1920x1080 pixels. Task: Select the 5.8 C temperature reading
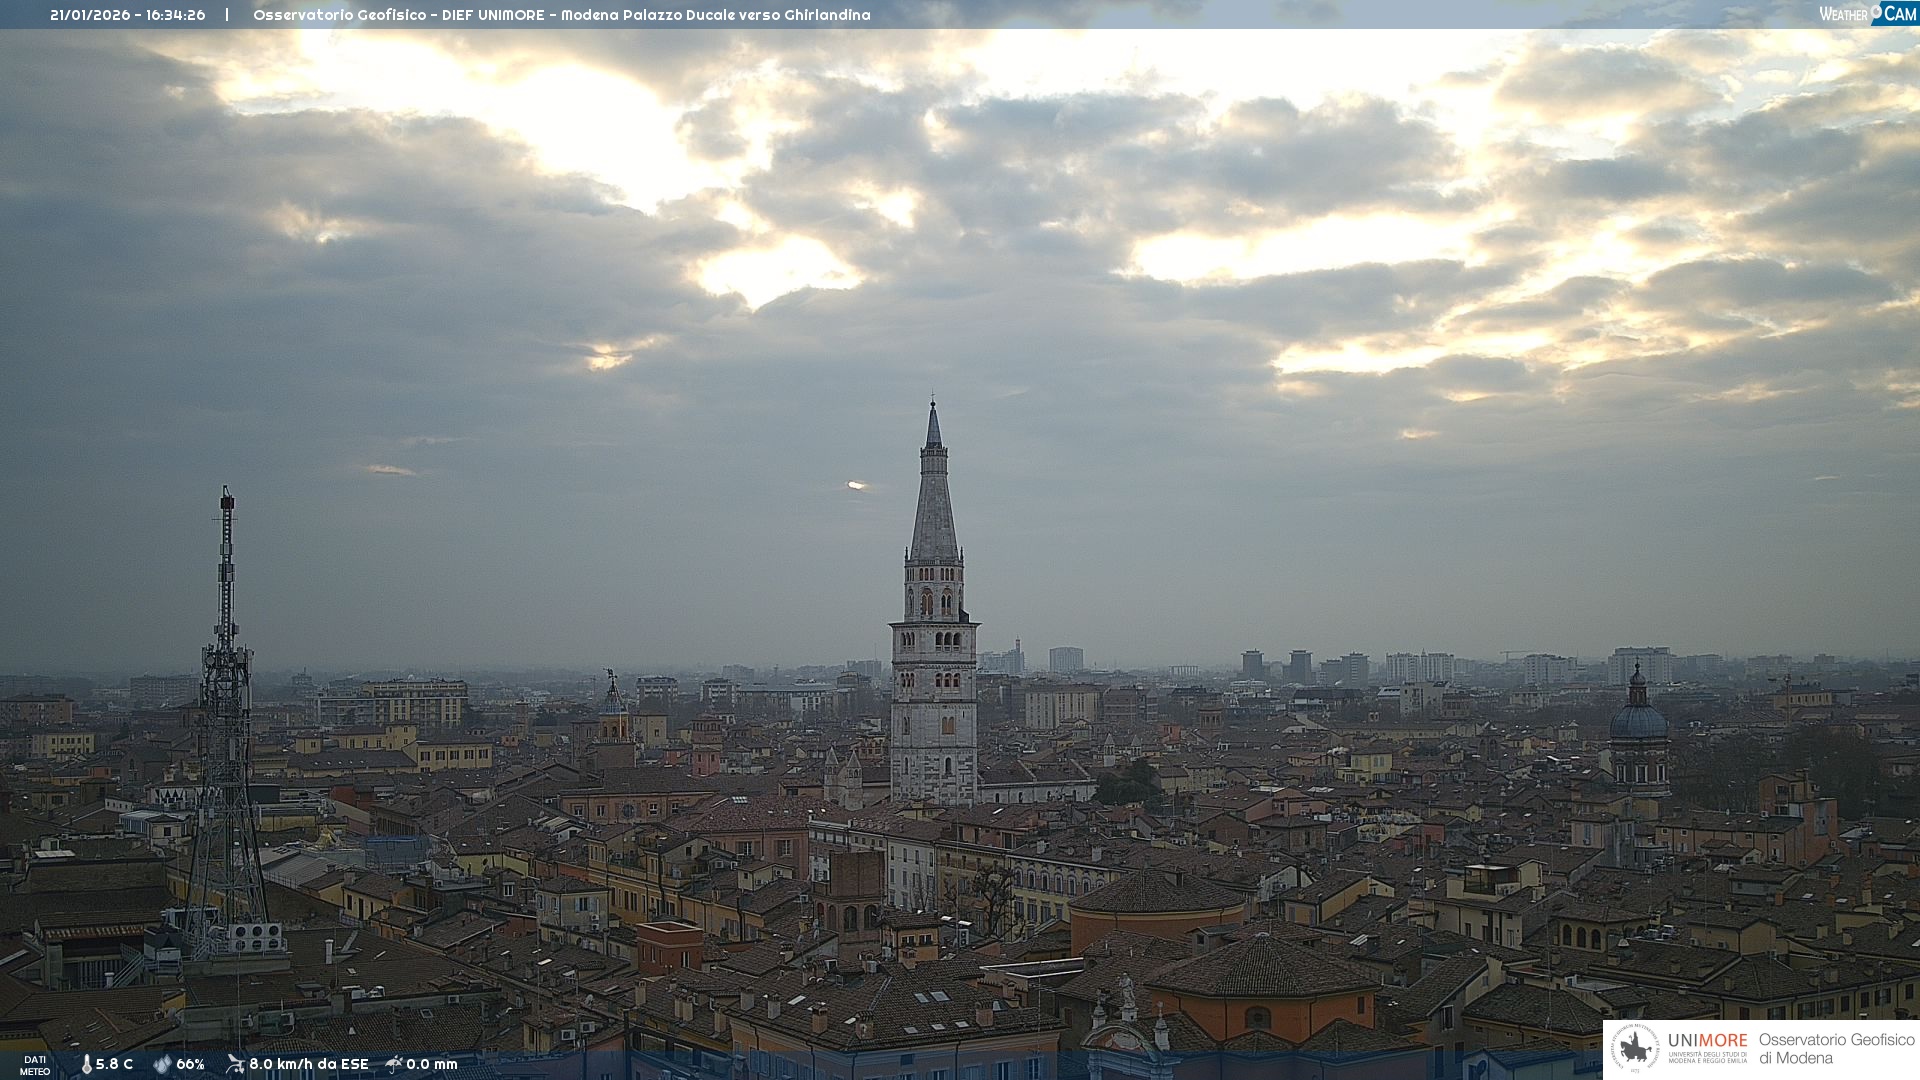tap(114, 1065)
